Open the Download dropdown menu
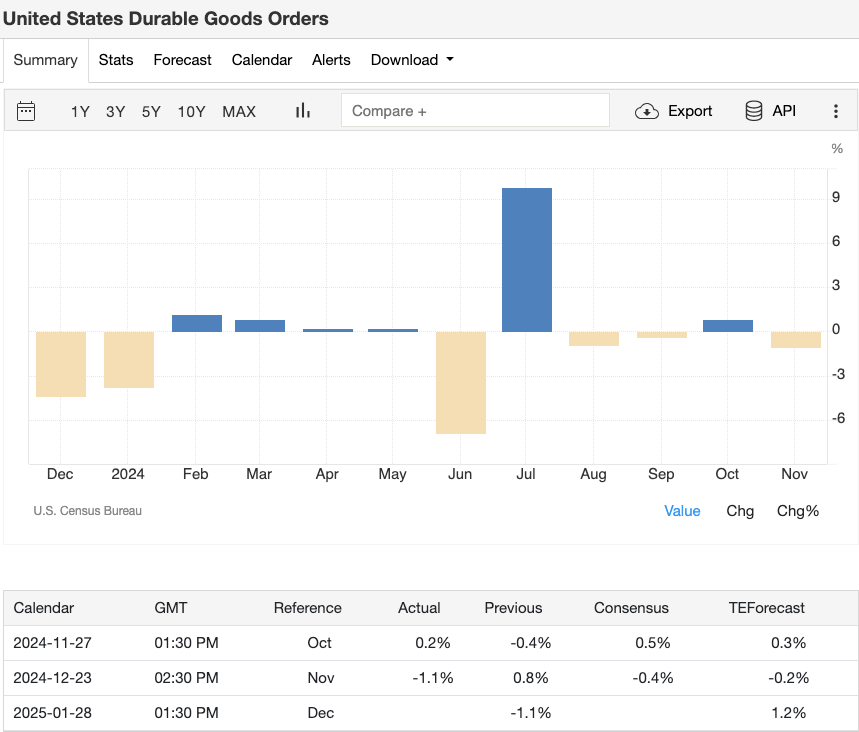The width and height of the screenshot is (859, 732). [412, 60]
